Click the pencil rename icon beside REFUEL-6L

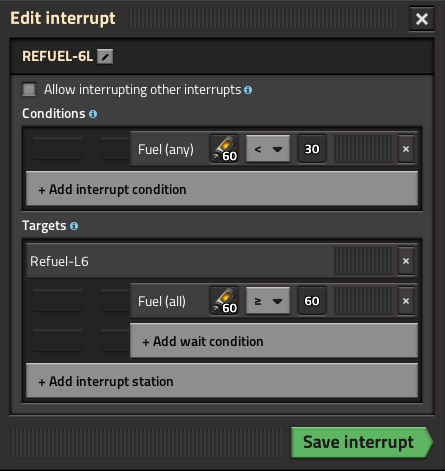105,56
